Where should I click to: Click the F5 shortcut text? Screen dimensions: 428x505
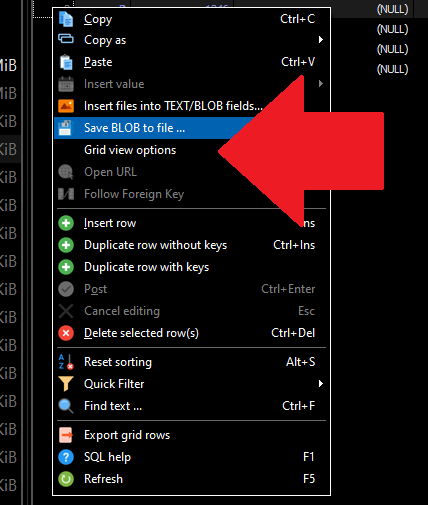309,479
